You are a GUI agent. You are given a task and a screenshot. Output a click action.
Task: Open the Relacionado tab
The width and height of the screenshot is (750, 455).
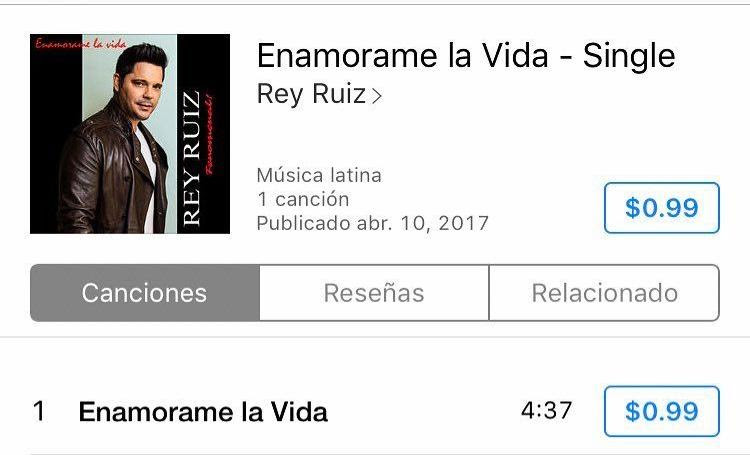(605, 293)
